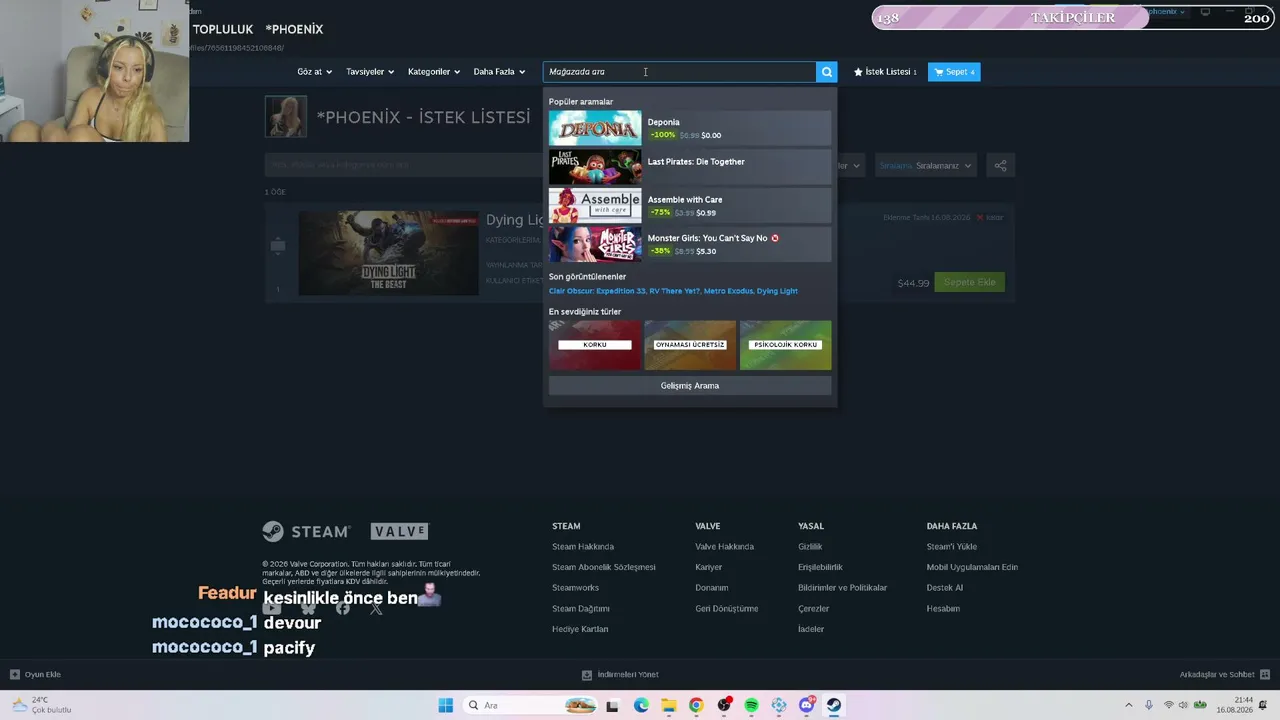Open Steam Hakkında footer link
Viewport: 1280px width, 720px height.
click(x=583, y=547)
